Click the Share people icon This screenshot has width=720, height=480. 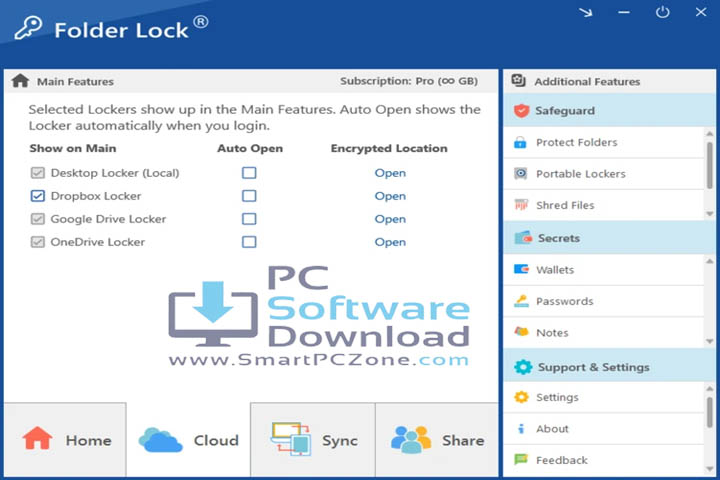pyautogui.click(x=411, y=440)
